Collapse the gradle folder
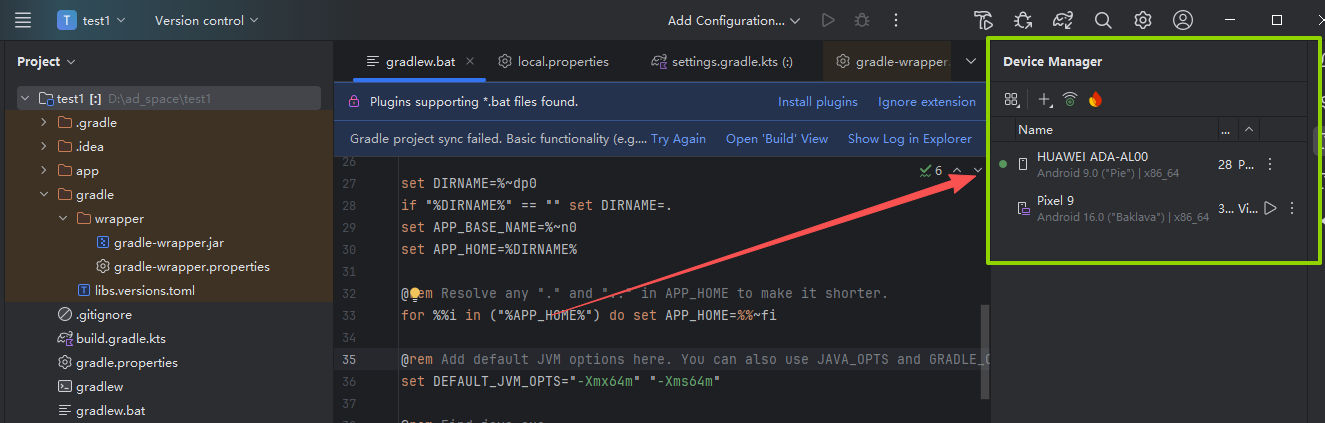 pyautogui.click(x=43, y=195)
